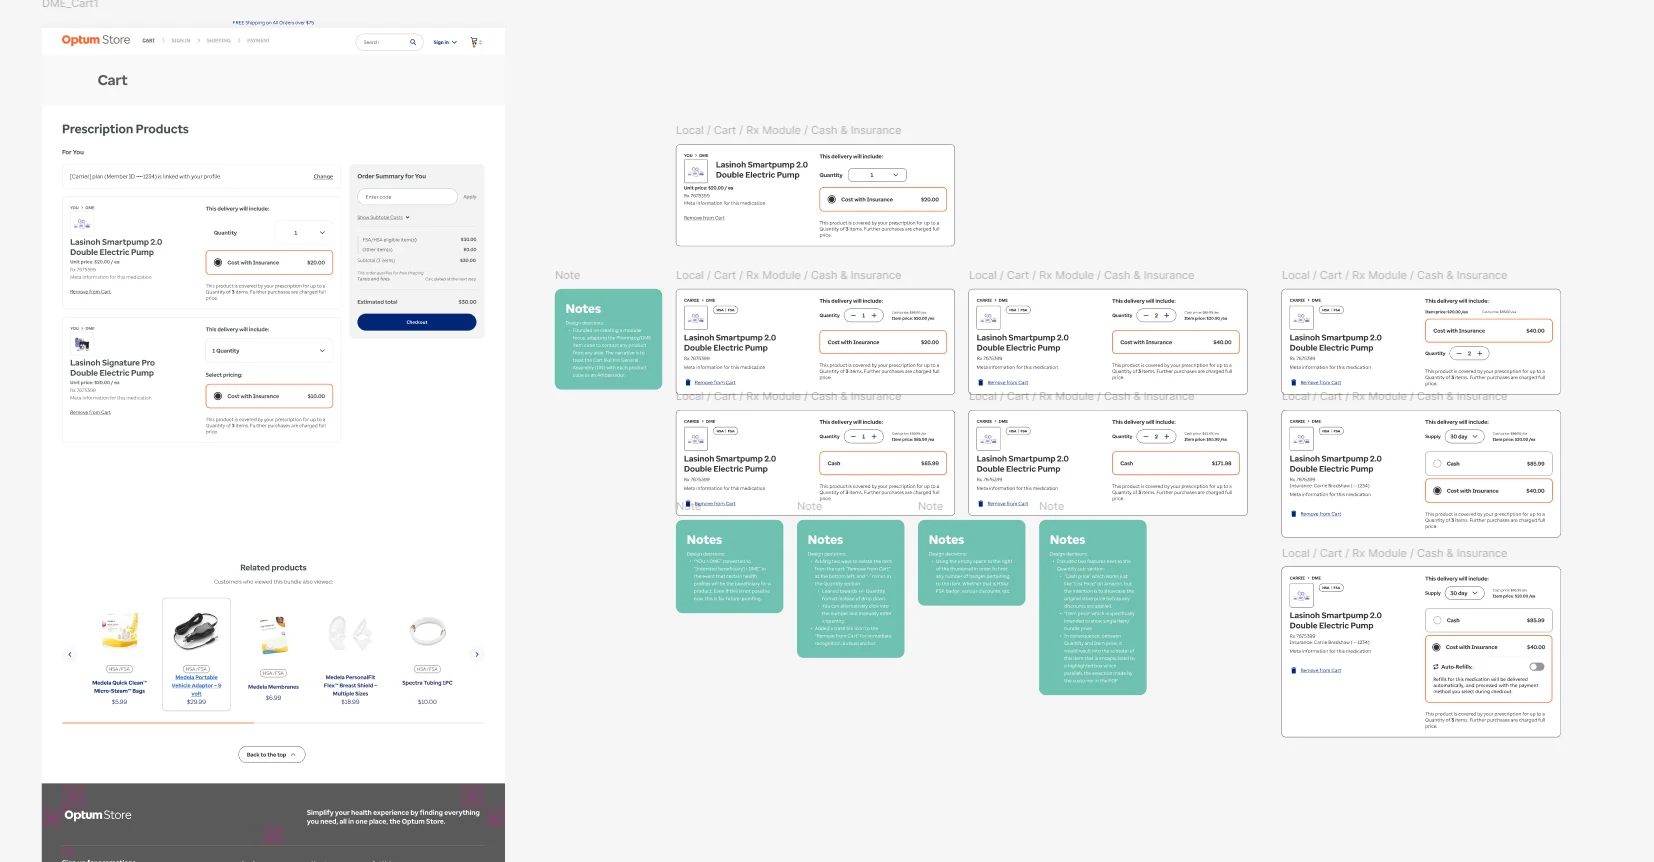Expand Show Subtotal Costs in Order Summary
Screen dimensions: 1654x862
pos(383,217)
